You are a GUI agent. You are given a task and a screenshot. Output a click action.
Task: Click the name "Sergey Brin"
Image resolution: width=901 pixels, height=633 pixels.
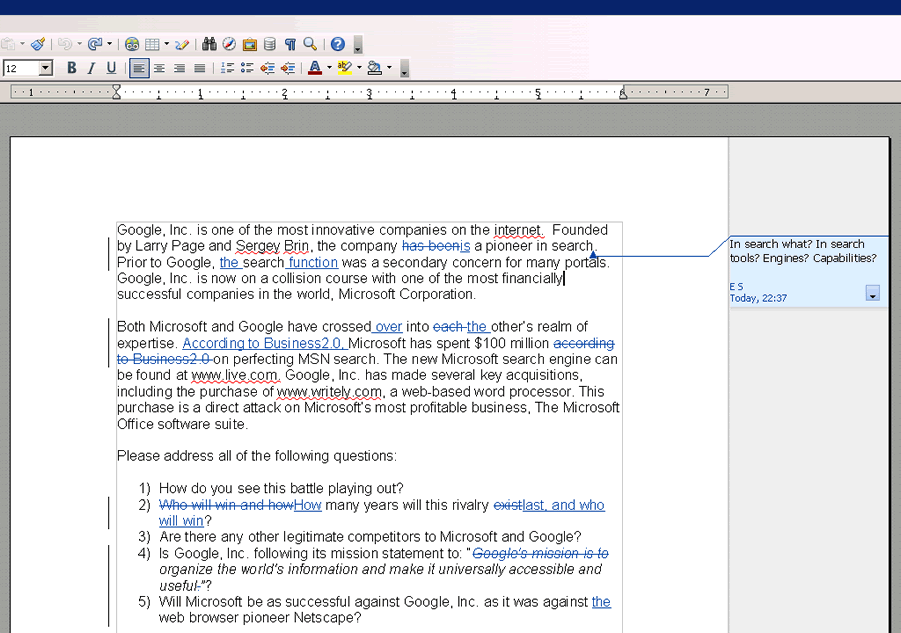pyautogui.click(x=272, y=246)
